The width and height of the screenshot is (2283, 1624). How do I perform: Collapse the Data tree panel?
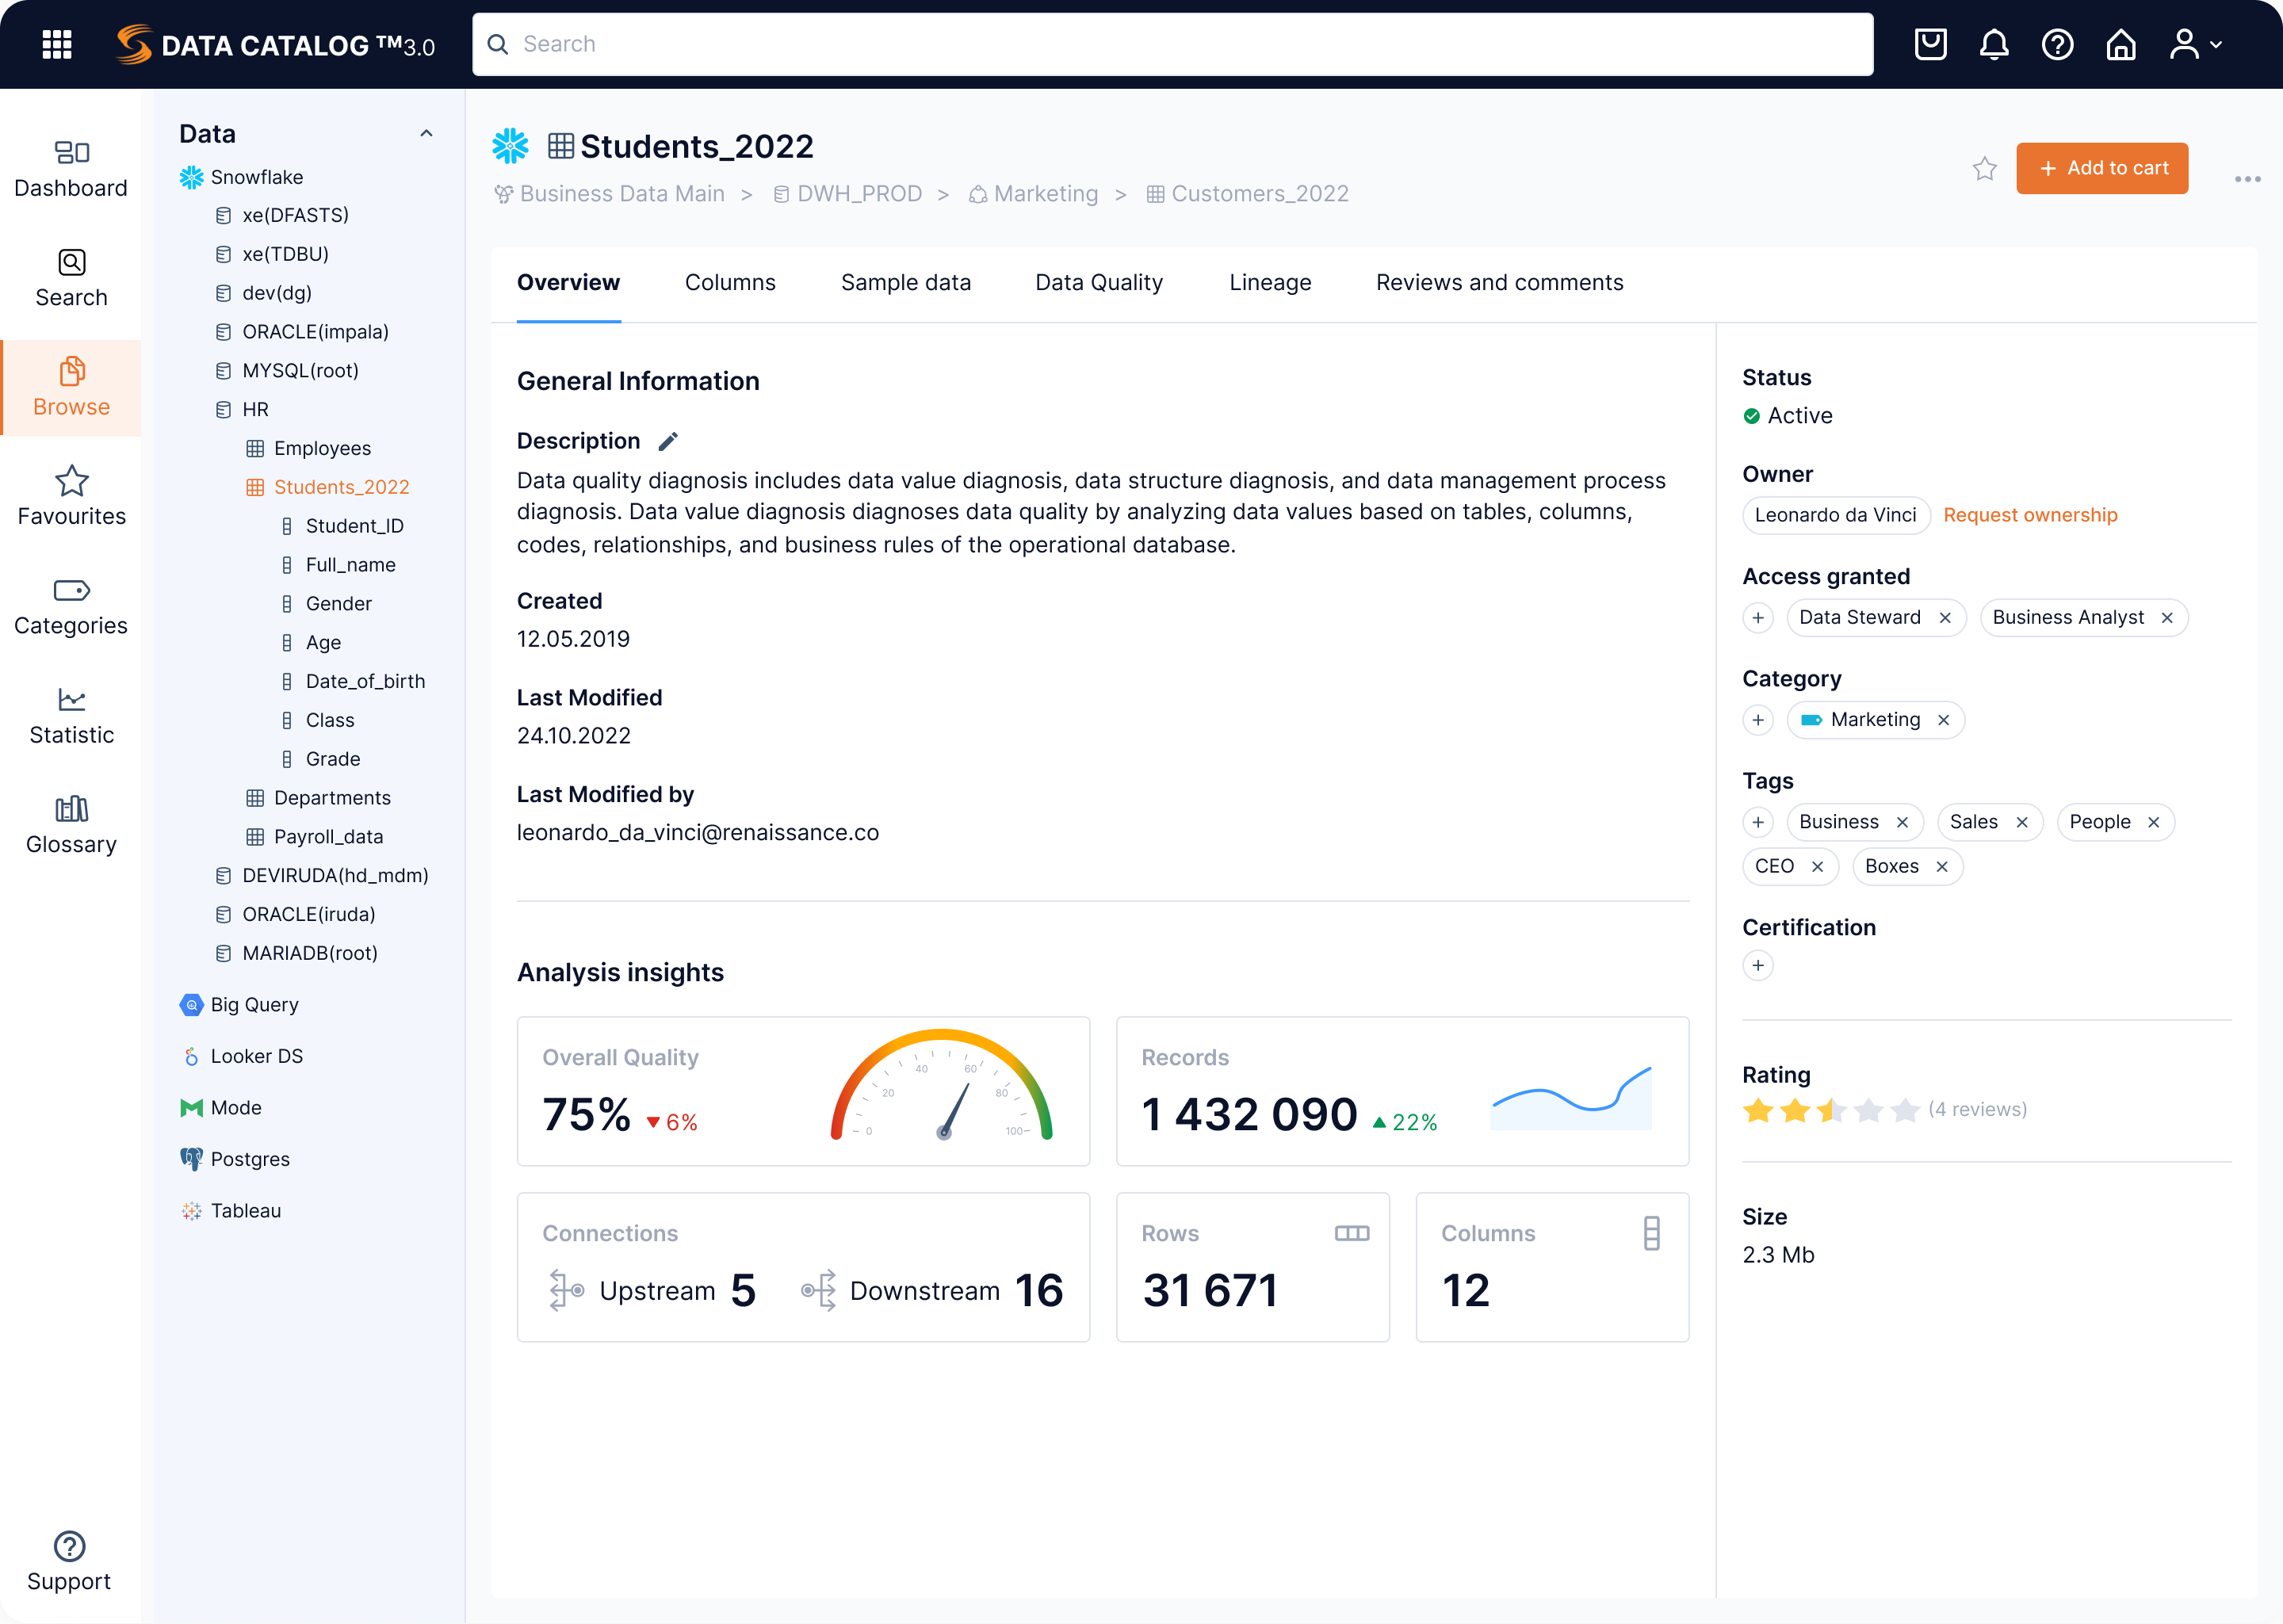pos(427,133)
